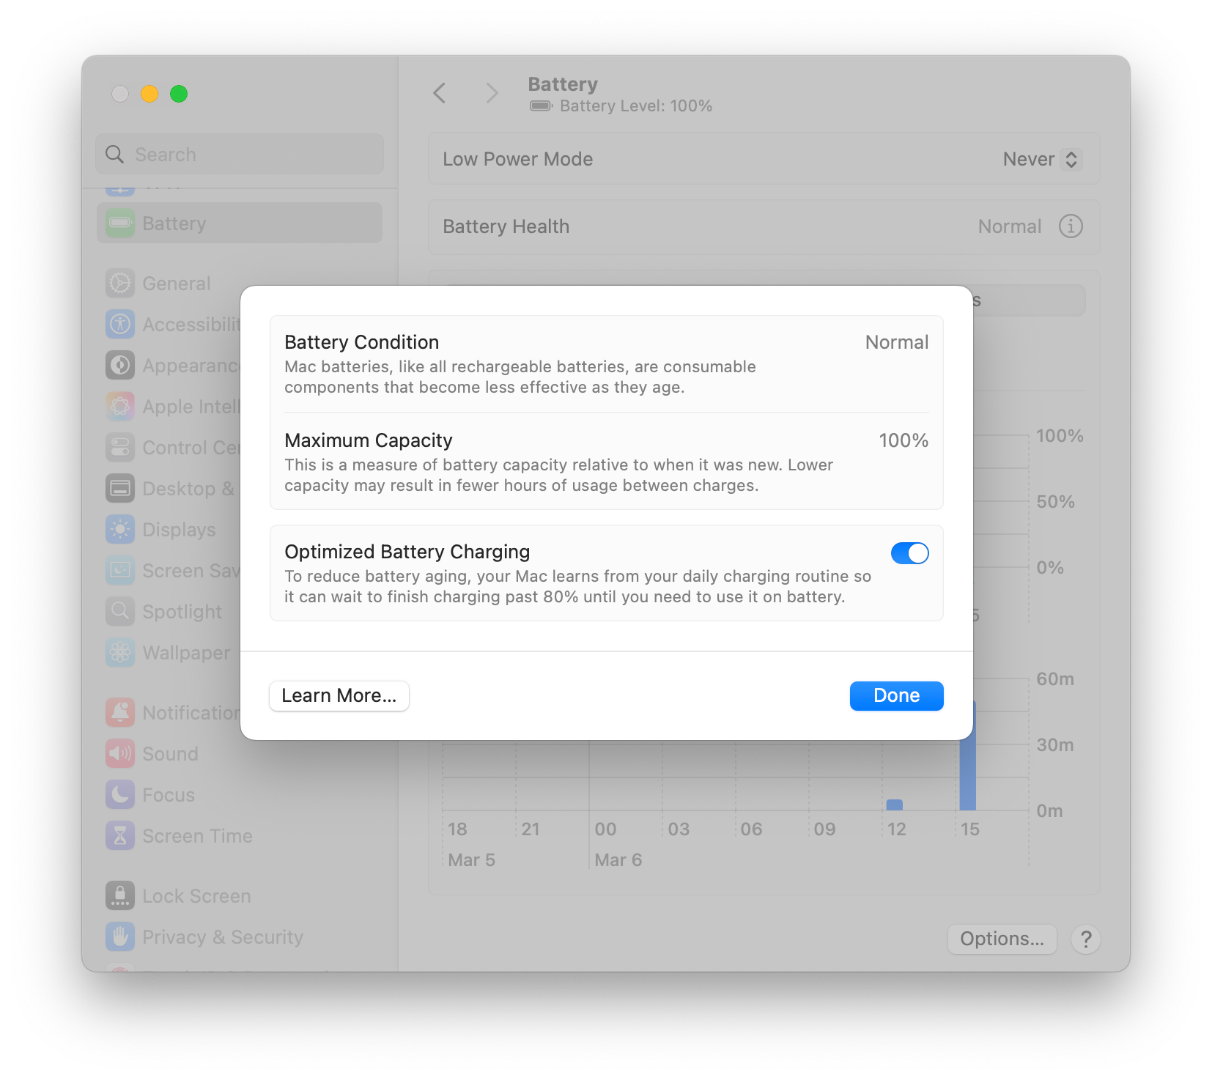
Task: Click the yellow minimize window button
Action: point(149,94)
